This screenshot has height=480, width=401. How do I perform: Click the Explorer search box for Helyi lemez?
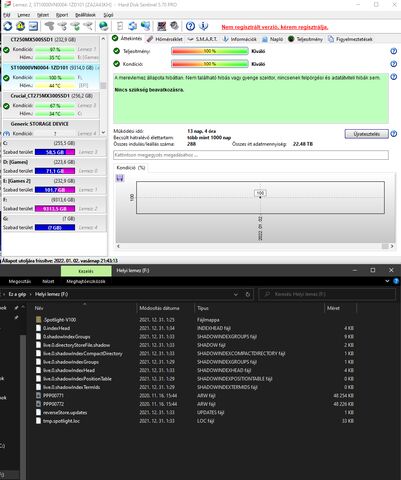[x=327, y=294]
